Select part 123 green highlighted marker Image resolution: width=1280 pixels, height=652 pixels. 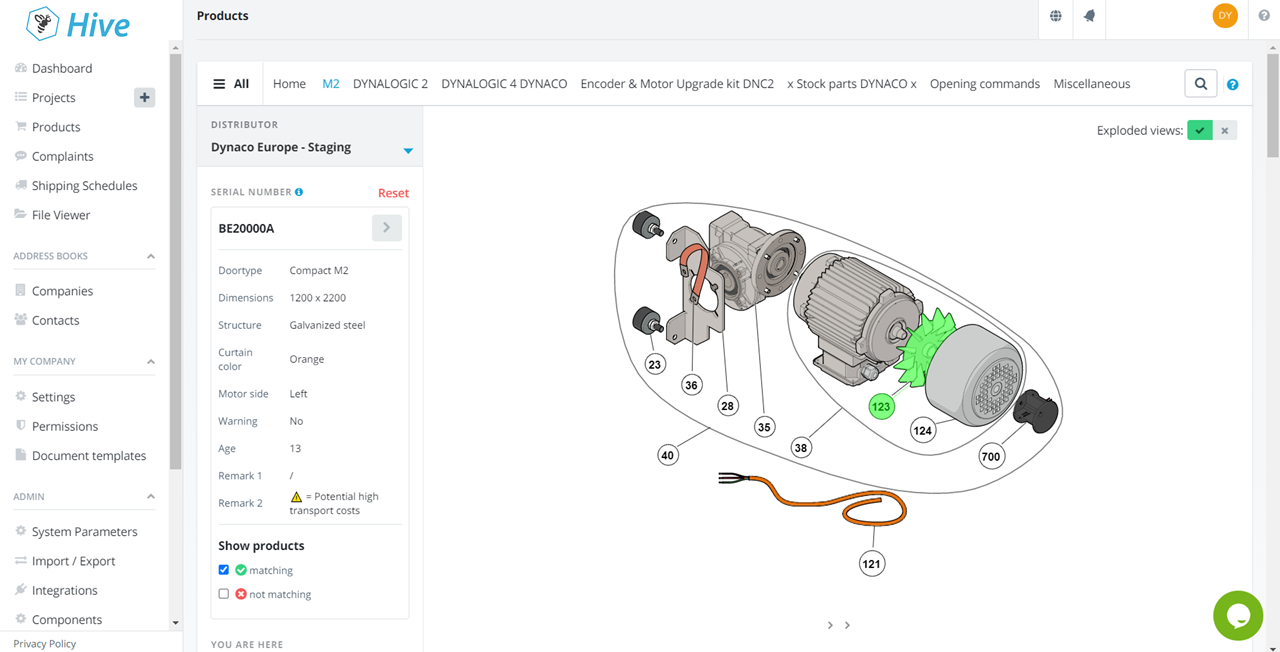tap(881, 407)
